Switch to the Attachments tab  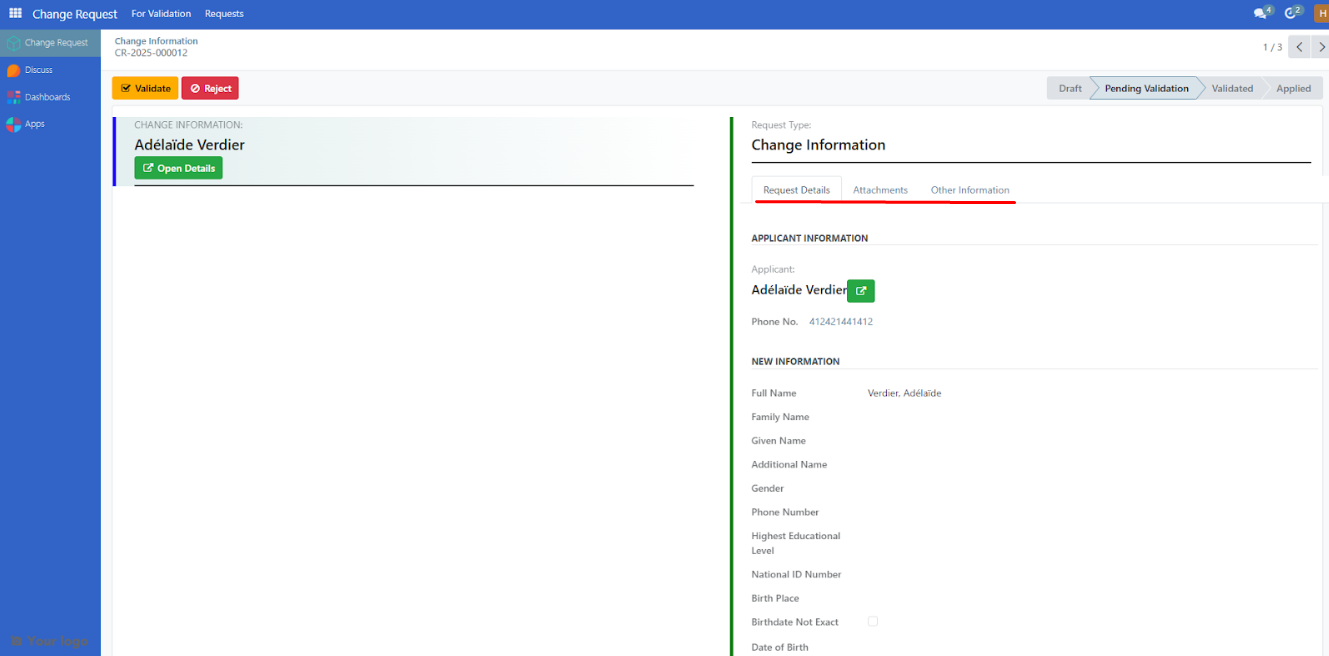[x=880, y=189]
